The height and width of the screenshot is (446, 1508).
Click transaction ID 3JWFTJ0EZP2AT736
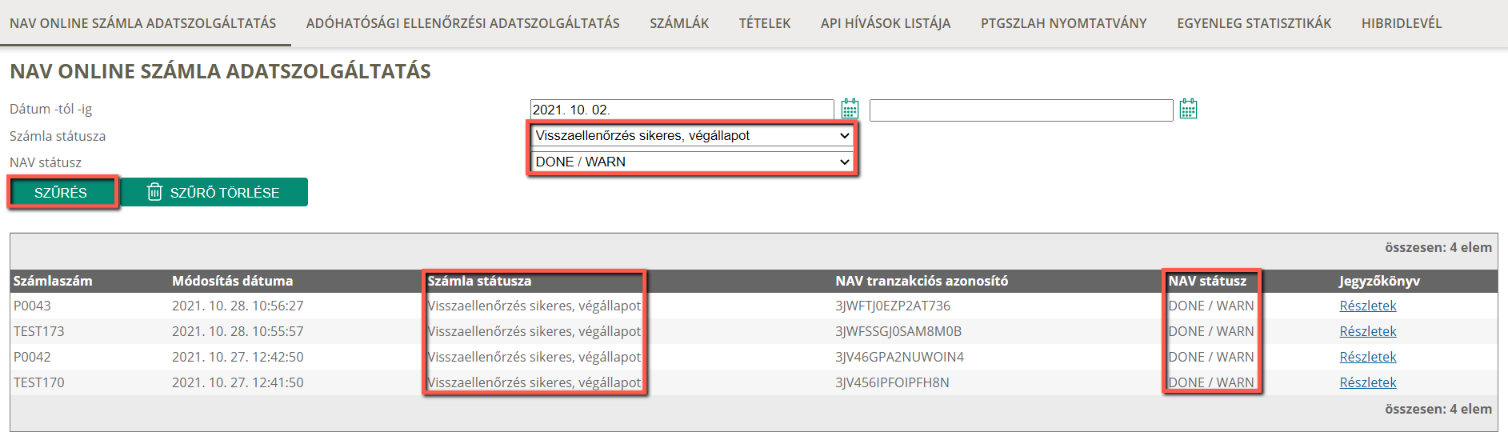tap(892, 306)
